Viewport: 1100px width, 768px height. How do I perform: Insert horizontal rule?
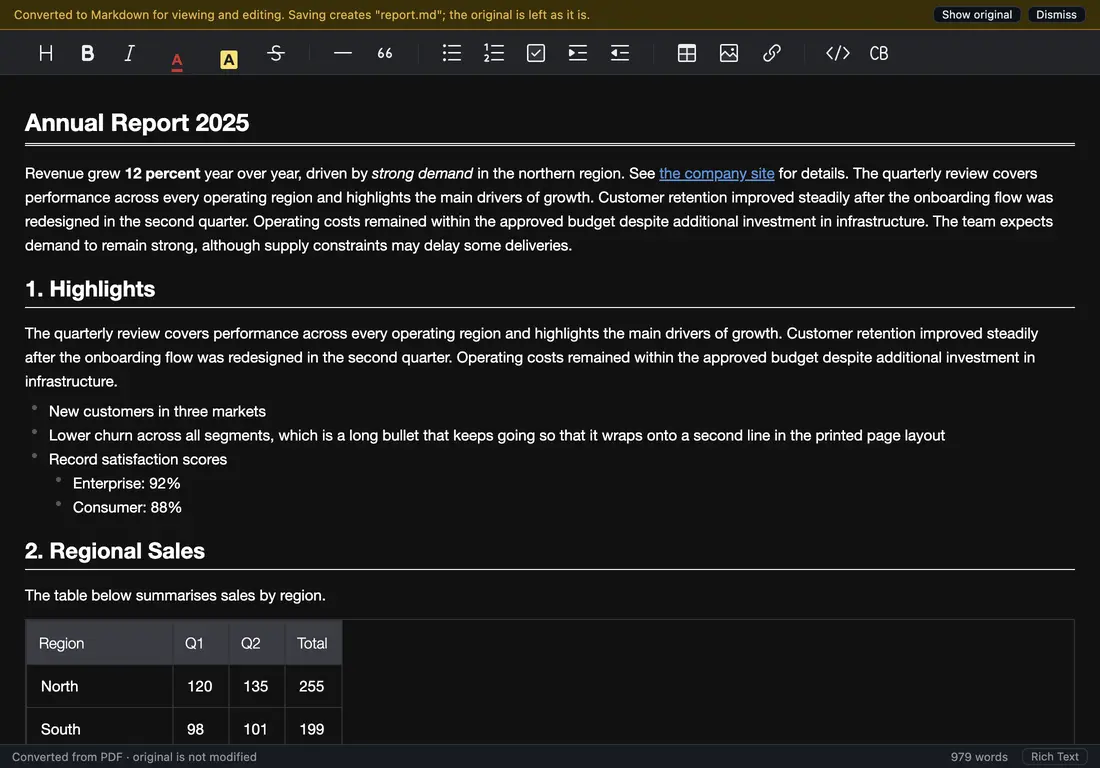[x=342, y=53]
